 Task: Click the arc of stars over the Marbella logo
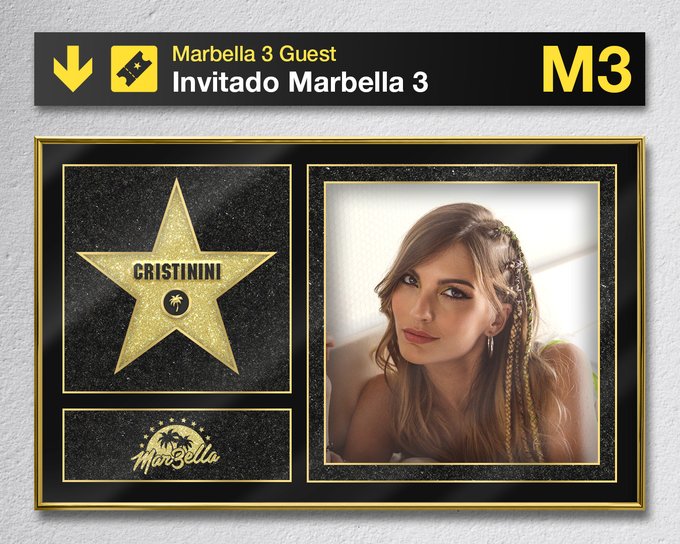pyautogui.click(x=176, y=426)
